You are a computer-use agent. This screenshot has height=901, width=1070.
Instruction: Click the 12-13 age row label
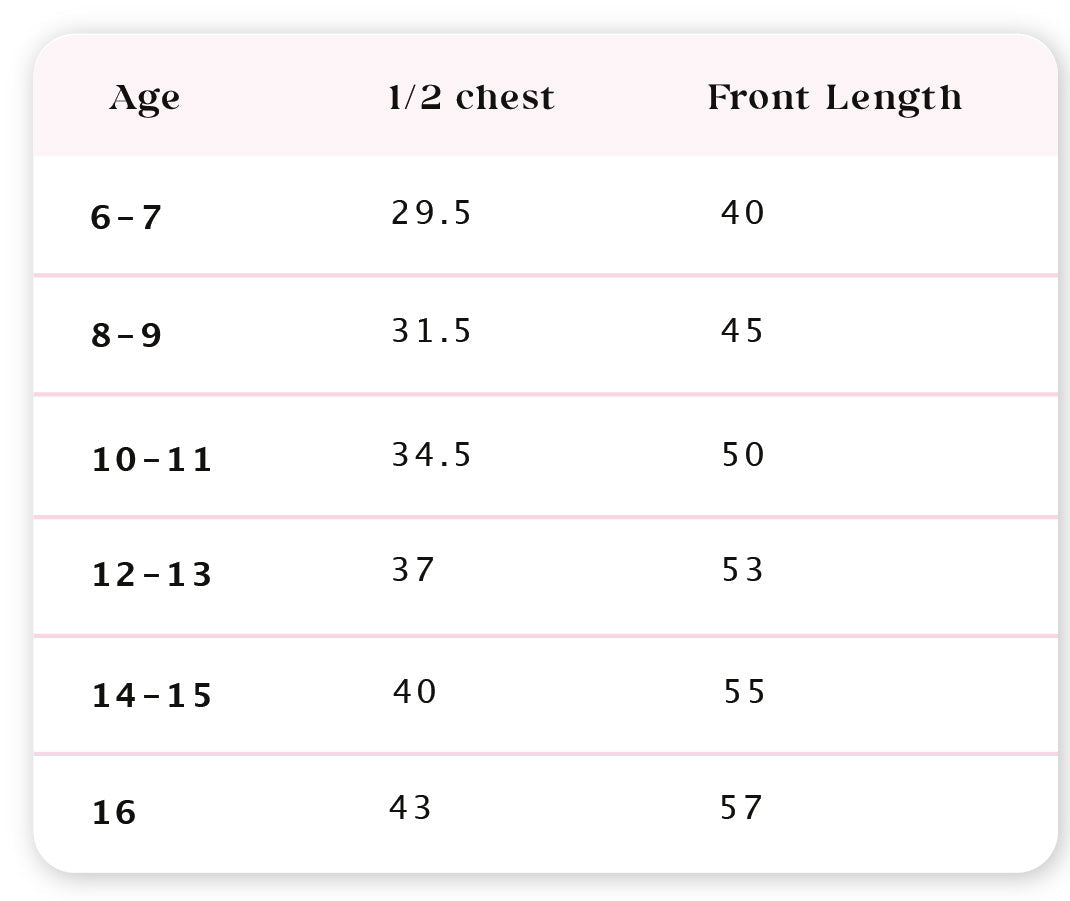152,575
